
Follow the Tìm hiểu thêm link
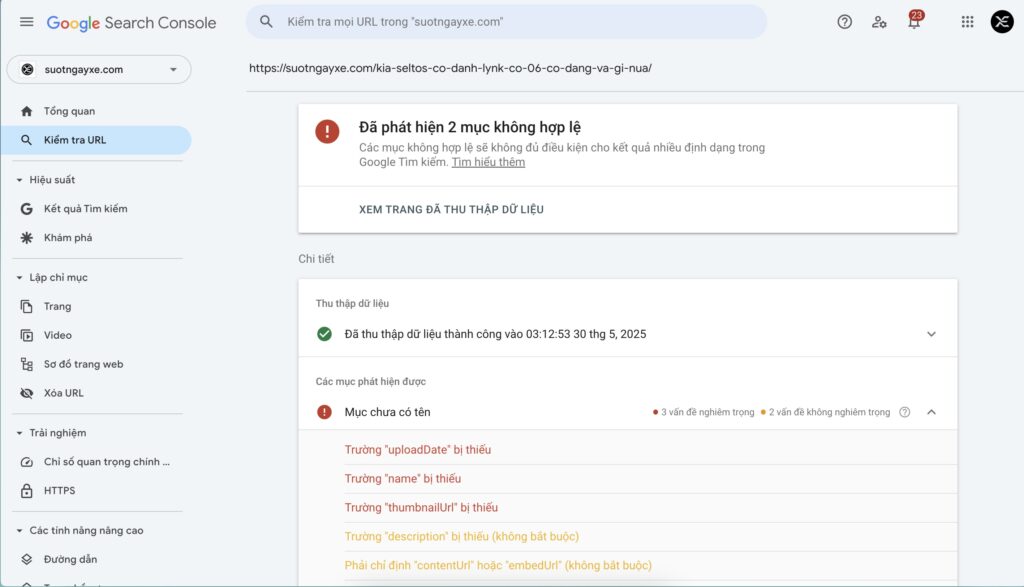pyautogui.click(x=488, y=162)
